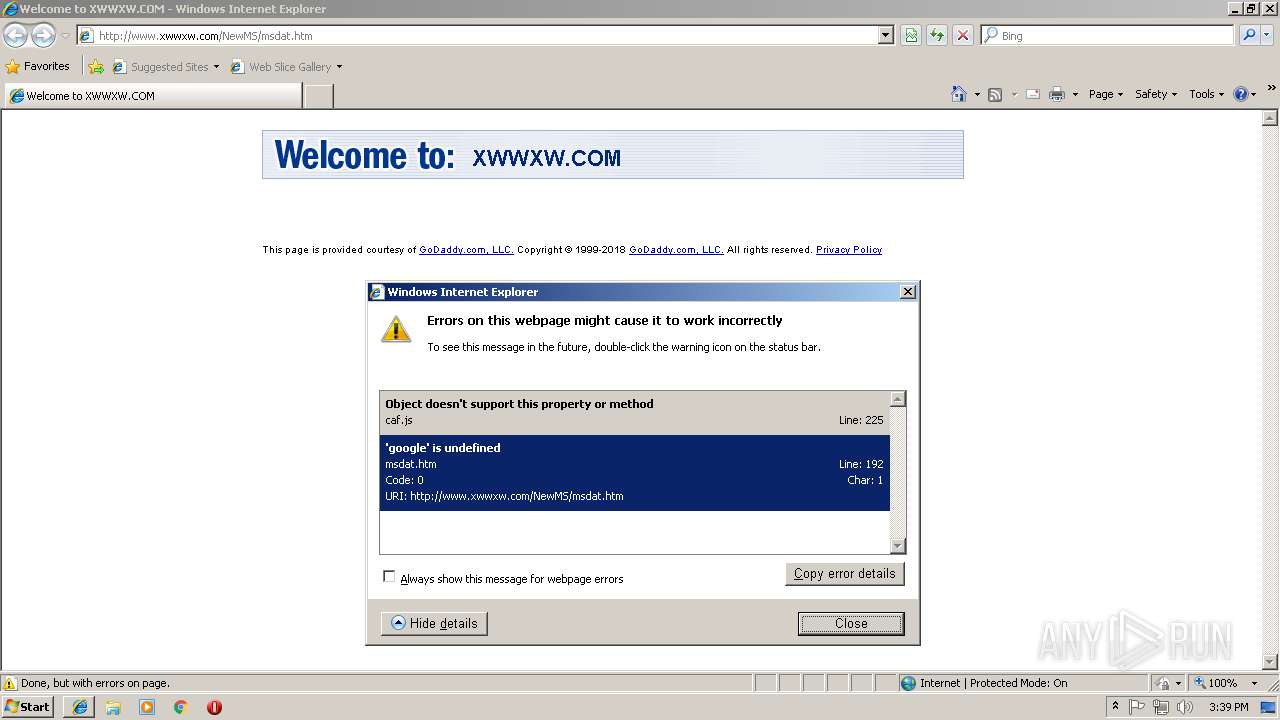Screen dimensions: 1280x720
Task: Open the Tools menu
Action: pyautogui.click(x=1206, y=94)
